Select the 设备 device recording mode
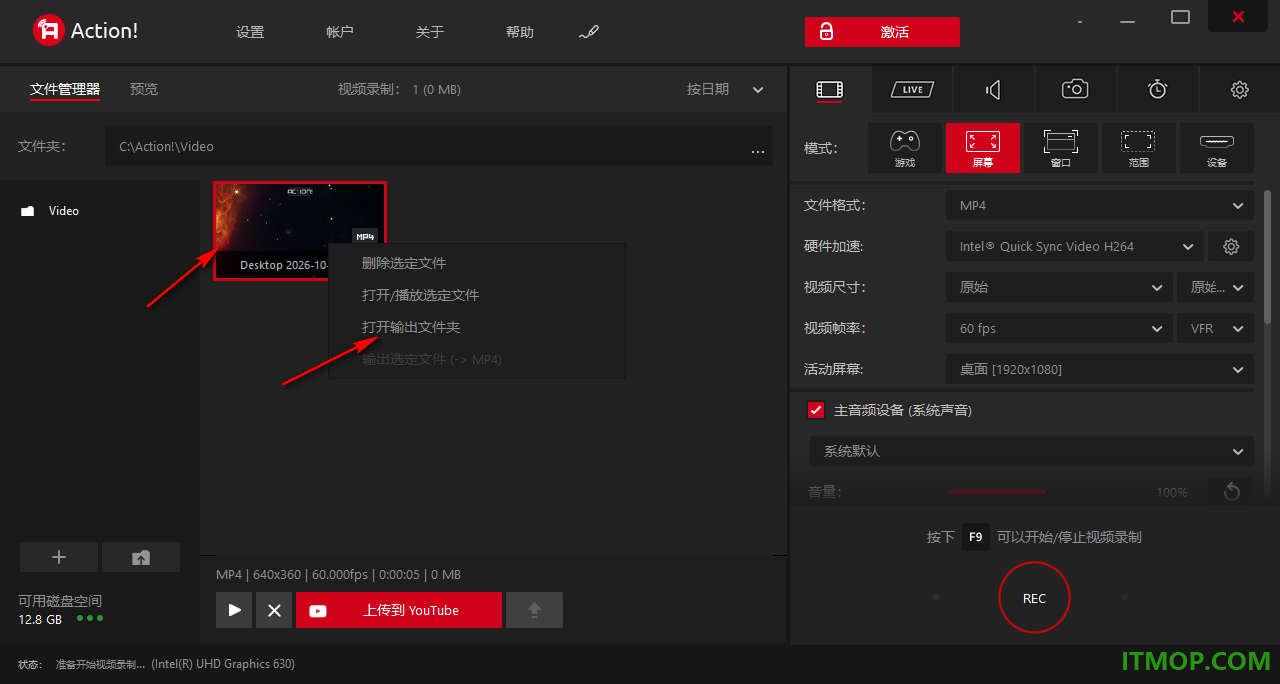This screenshot has width=1280, height=684. (x=1217, y=148)
